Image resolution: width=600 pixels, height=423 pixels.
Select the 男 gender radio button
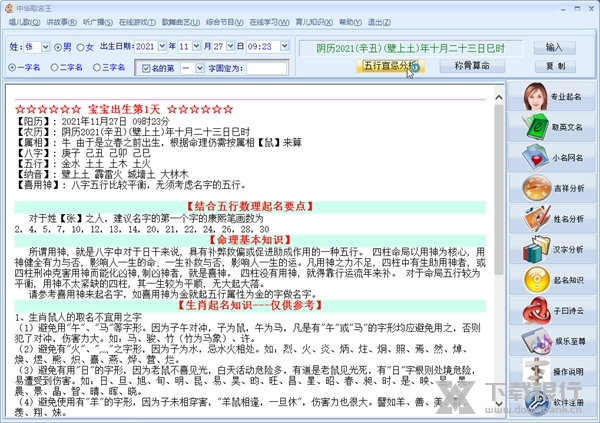pos(58,47)
